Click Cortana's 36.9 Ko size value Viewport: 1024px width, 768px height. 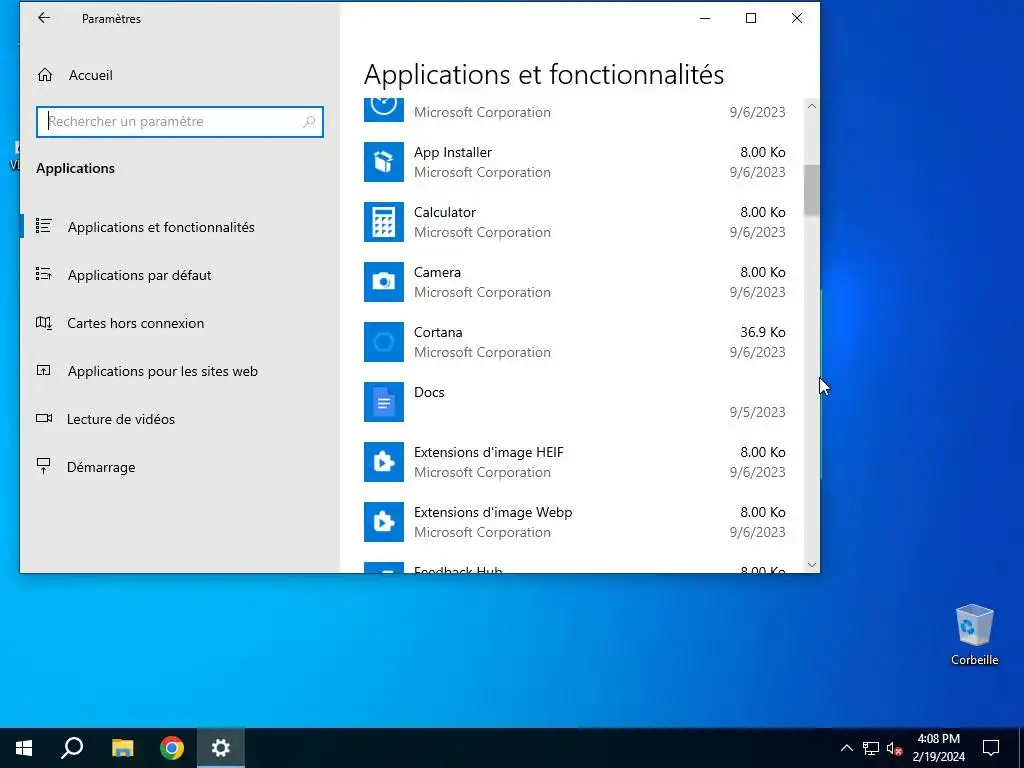[763, 332]
